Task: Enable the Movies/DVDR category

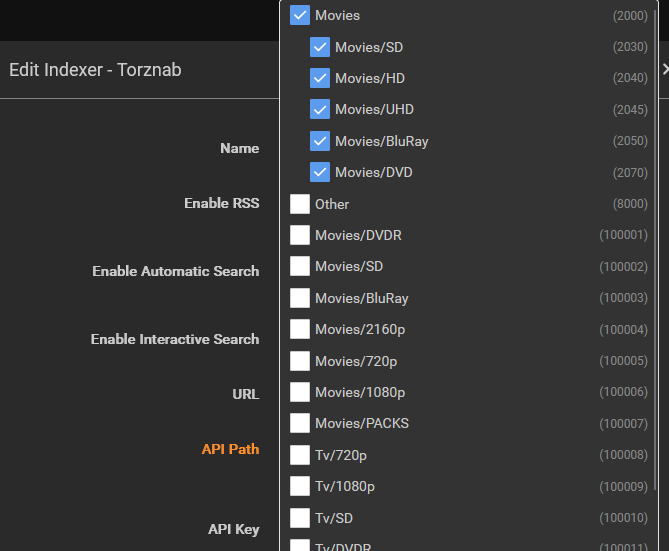Action: click(x=300, y=235)
